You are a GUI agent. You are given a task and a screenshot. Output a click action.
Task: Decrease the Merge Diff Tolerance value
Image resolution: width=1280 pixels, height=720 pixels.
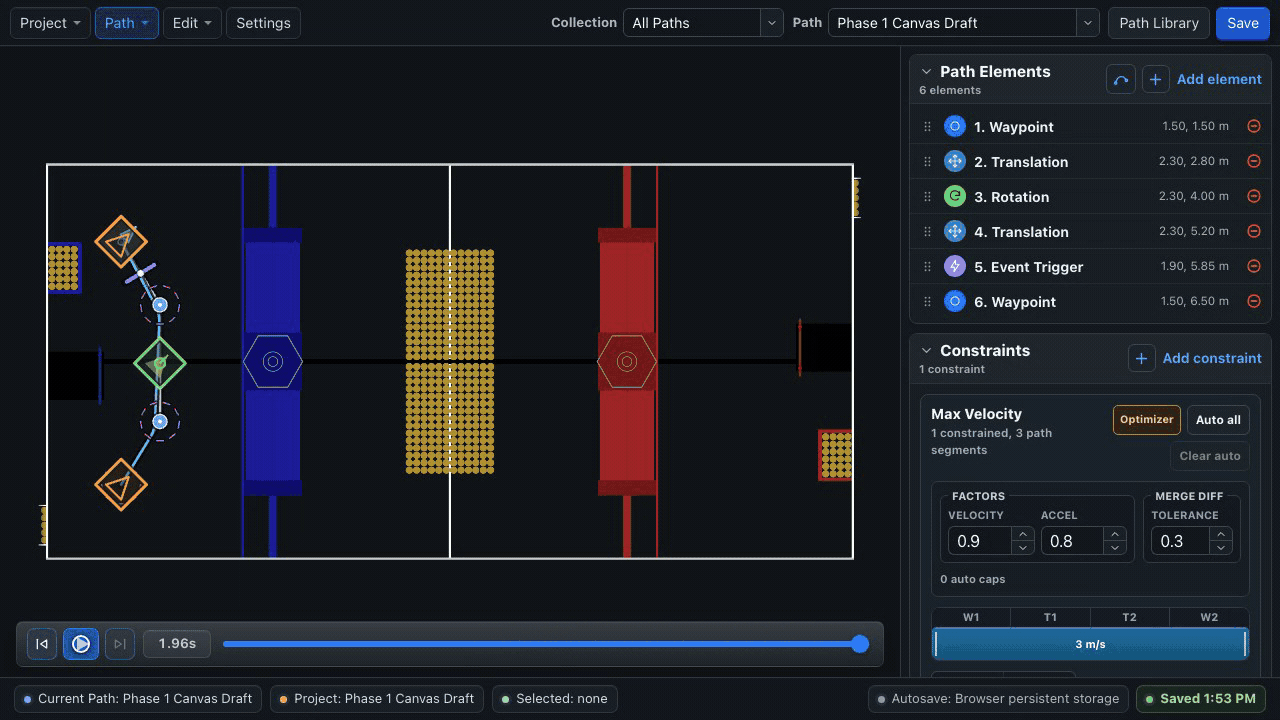click(x=1221, y=548)
